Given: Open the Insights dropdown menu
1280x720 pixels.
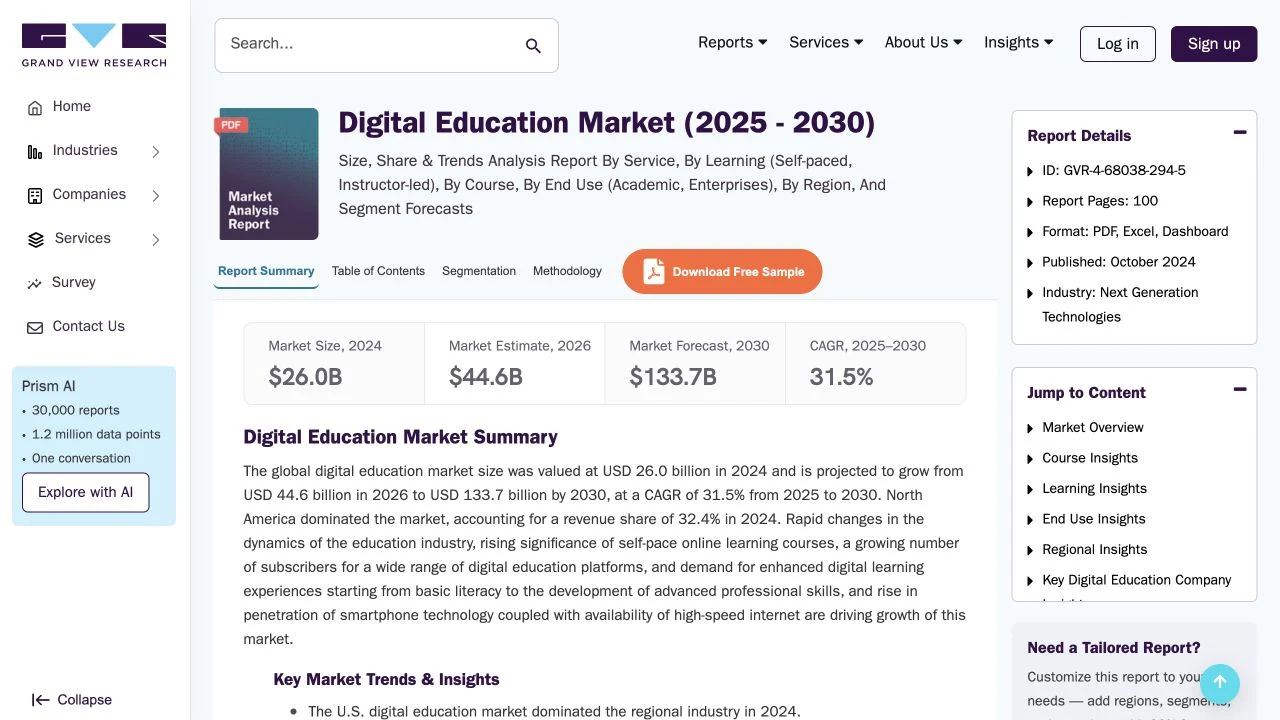Looking at the screenshot, I should tap(1018, 43).
